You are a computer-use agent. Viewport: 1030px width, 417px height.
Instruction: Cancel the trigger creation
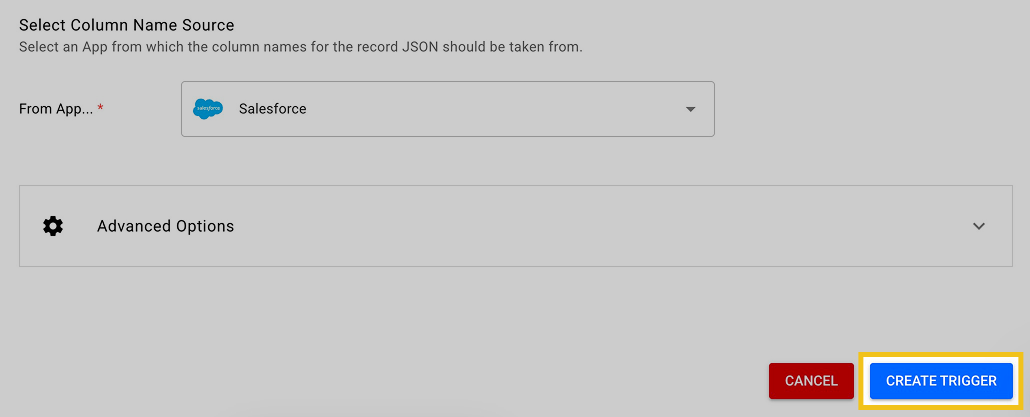coord(811,381)
